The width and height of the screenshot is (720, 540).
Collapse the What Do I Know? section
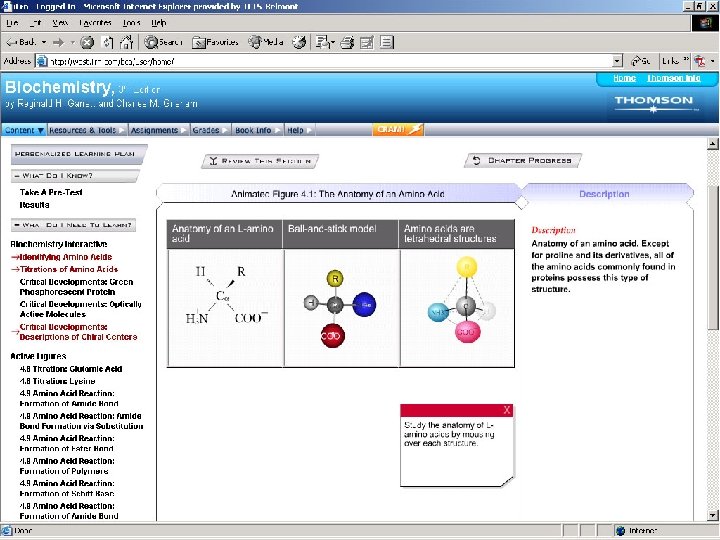click(76, 175)
